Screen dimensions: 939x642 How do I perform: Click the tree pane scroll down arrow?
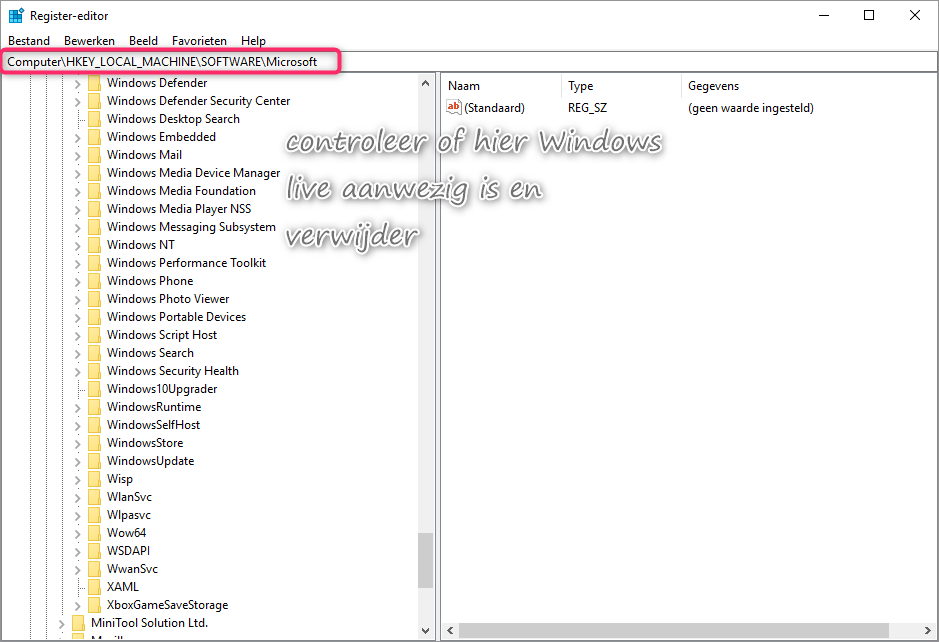point(425,631)
